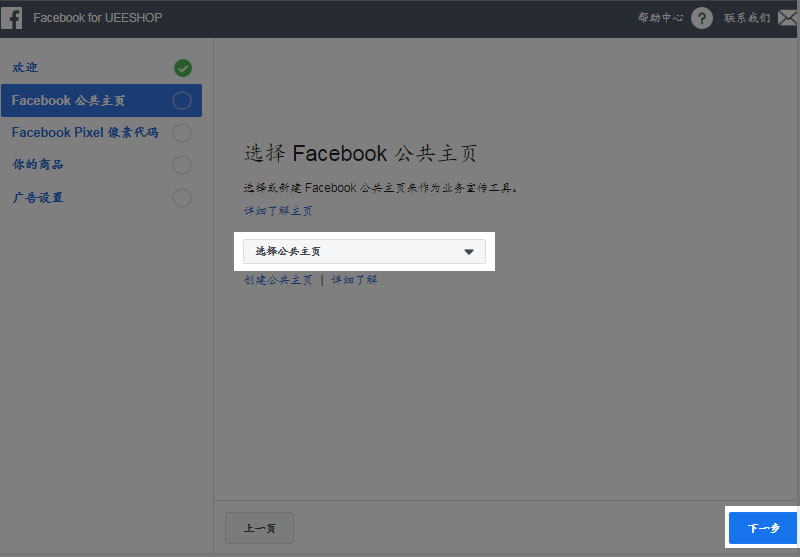Click the 创建公共主页 link
Screen dimensions: 800x557
(x=278, y=280)
